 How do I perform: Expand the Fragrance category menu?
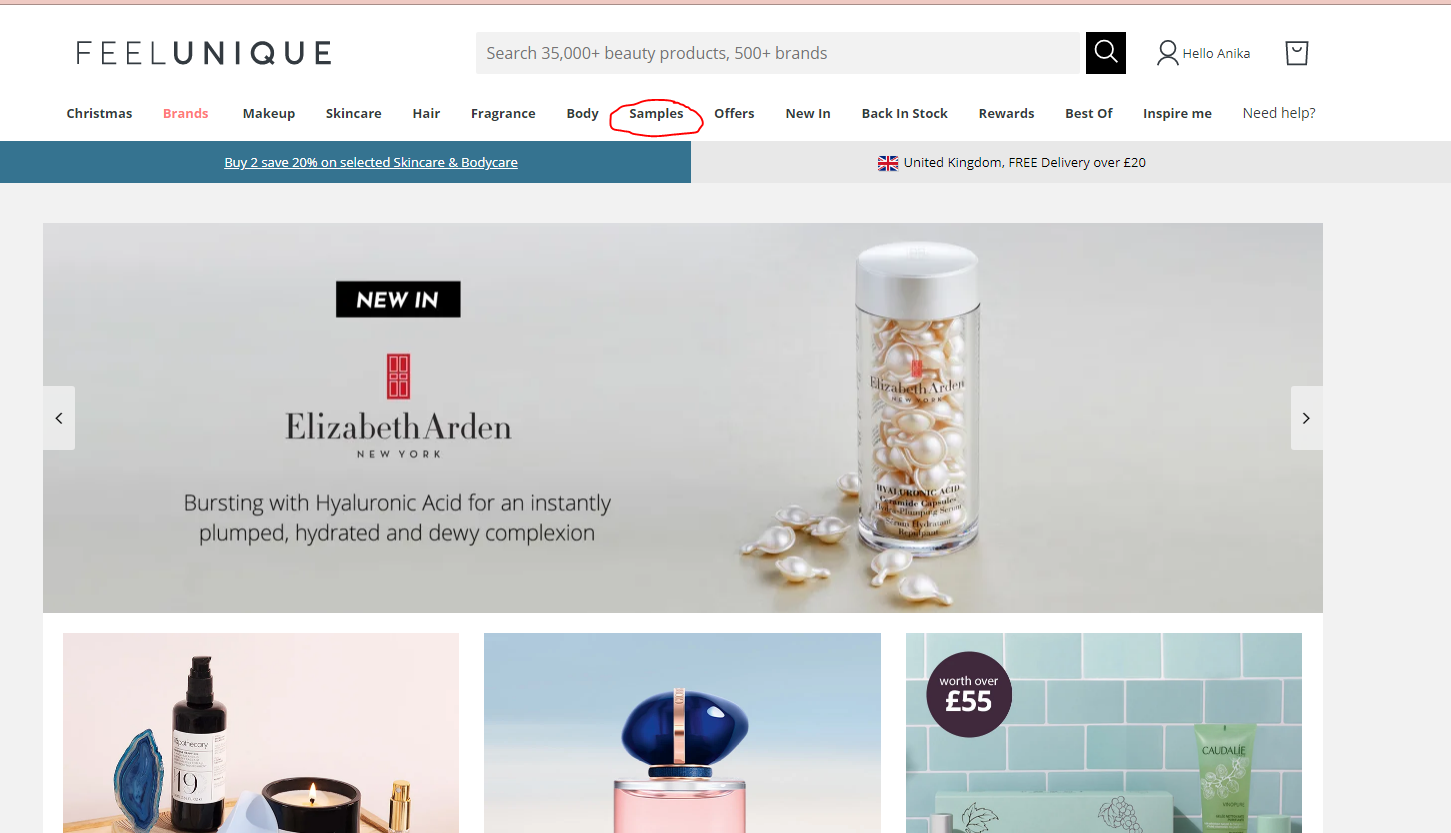pos(503,114)
